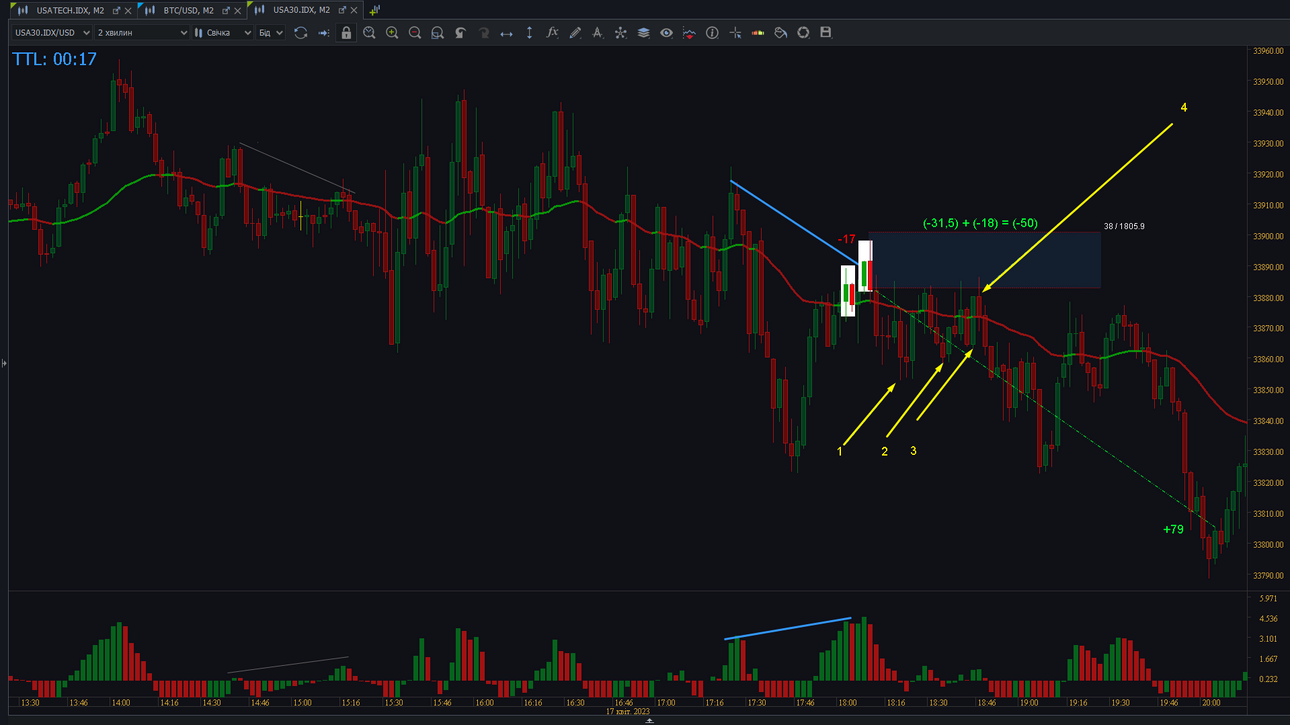
Task: Click the red -17 loss label
Action: point(846,239)
